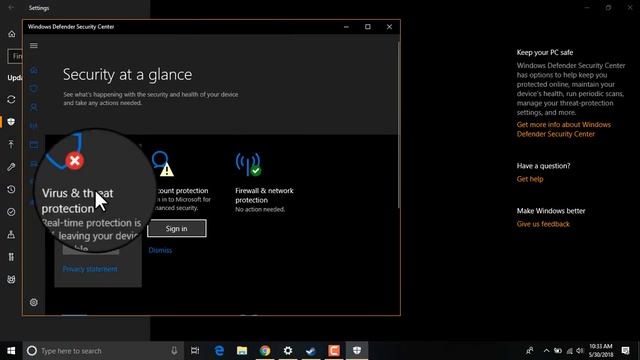The height and width of the screenshot is (360, 640).
Task: Open Task View on the taskbar
Action: [195, 351]
